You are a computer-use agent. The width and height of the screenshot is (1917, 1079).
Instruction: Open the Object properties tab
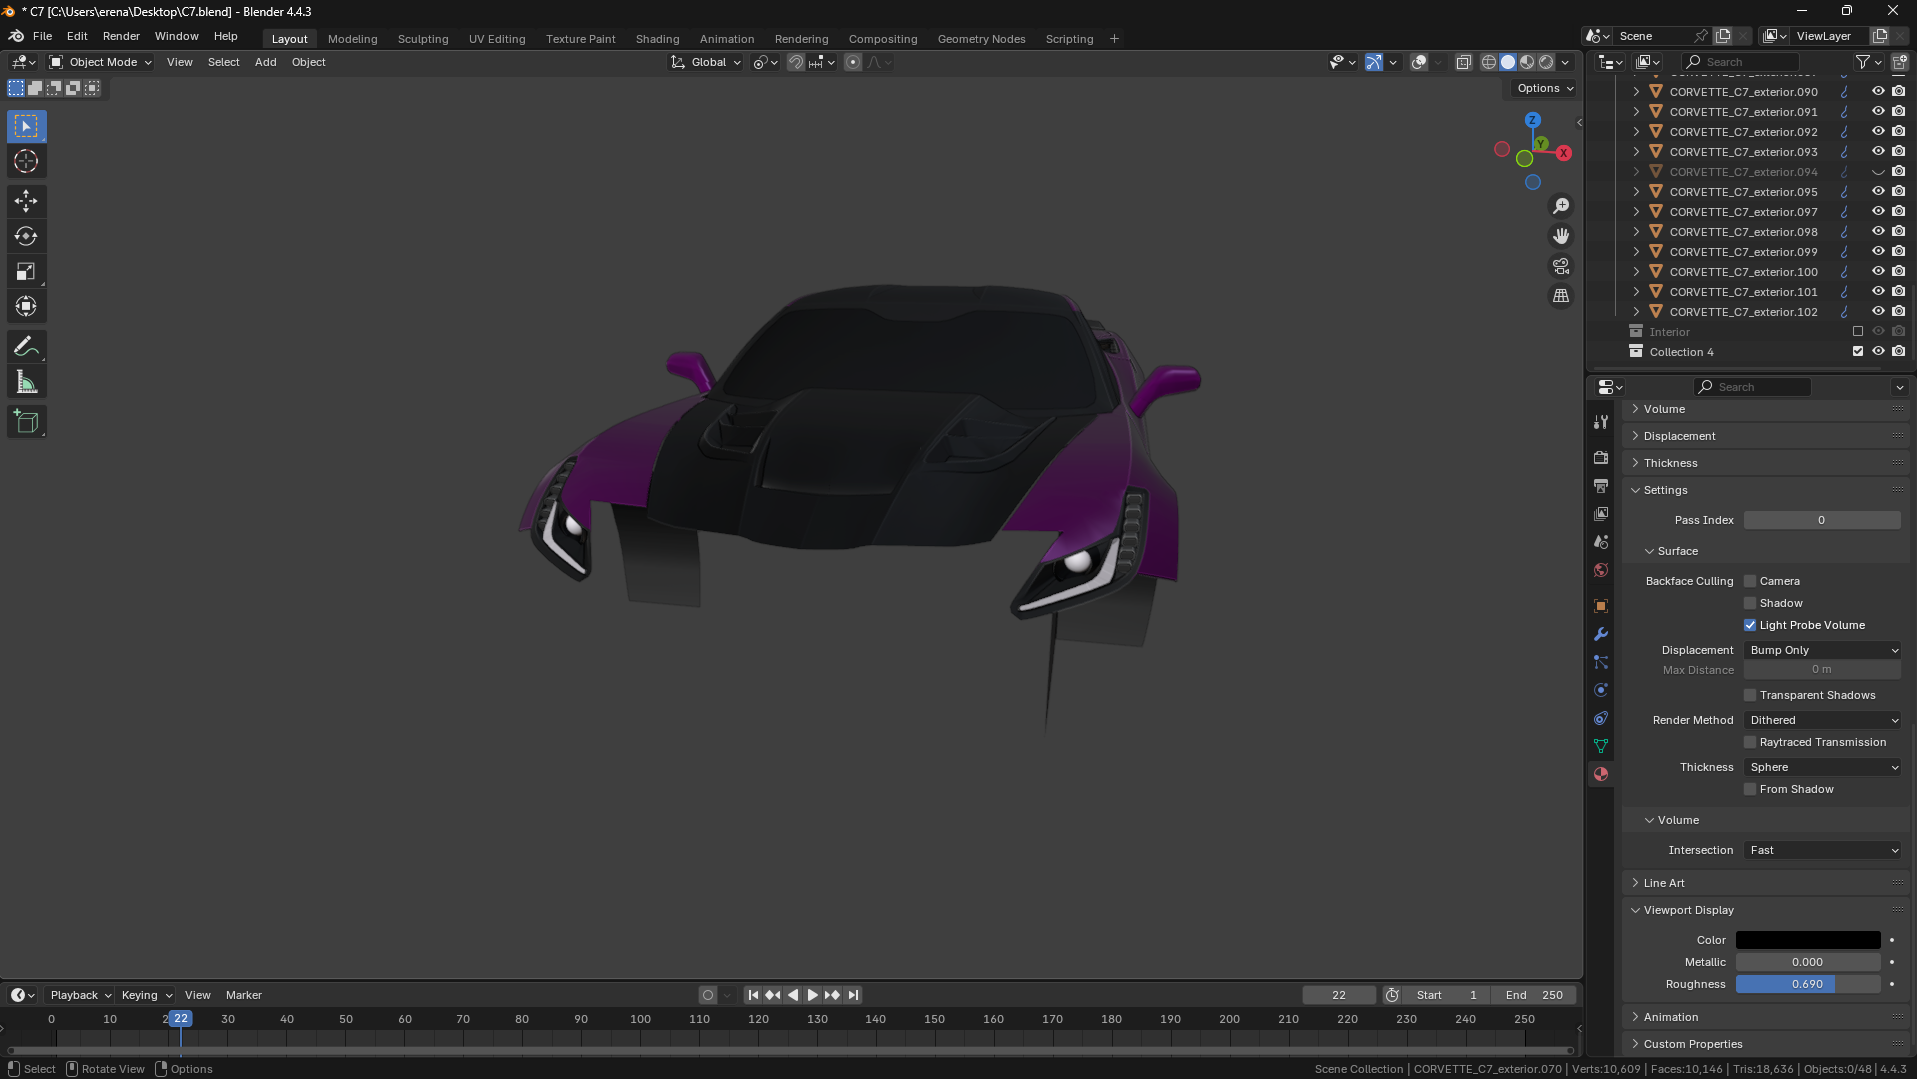pyautogui.click(x=1601, y=606)
